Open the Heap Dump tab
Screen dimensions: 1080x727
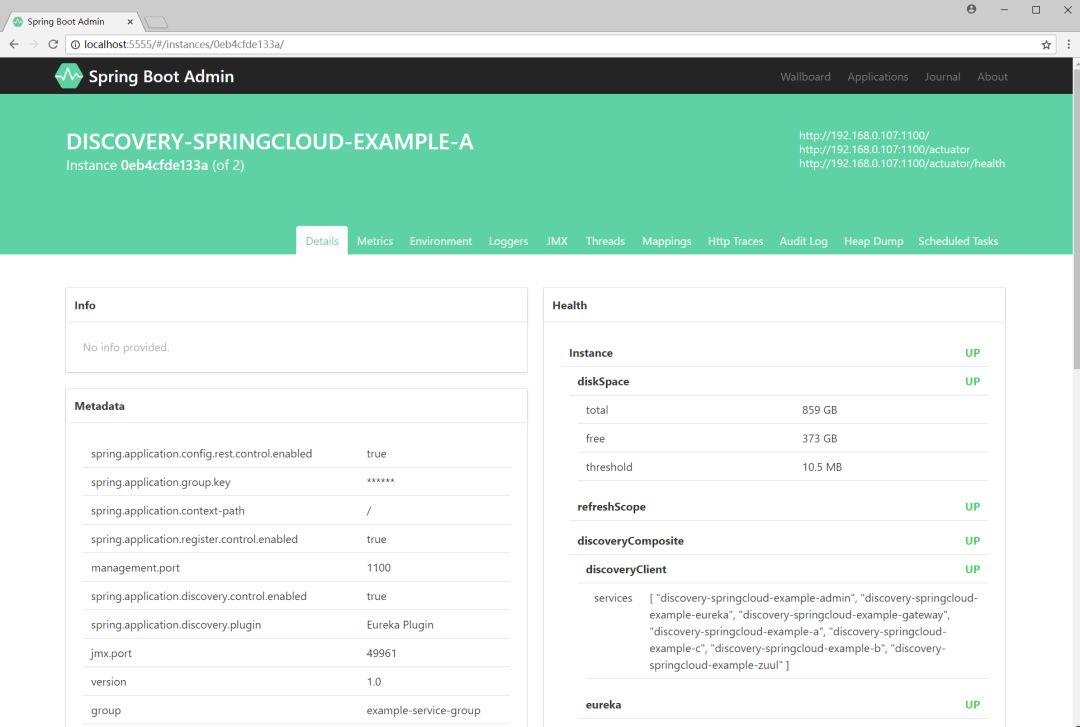coord(873,240)
